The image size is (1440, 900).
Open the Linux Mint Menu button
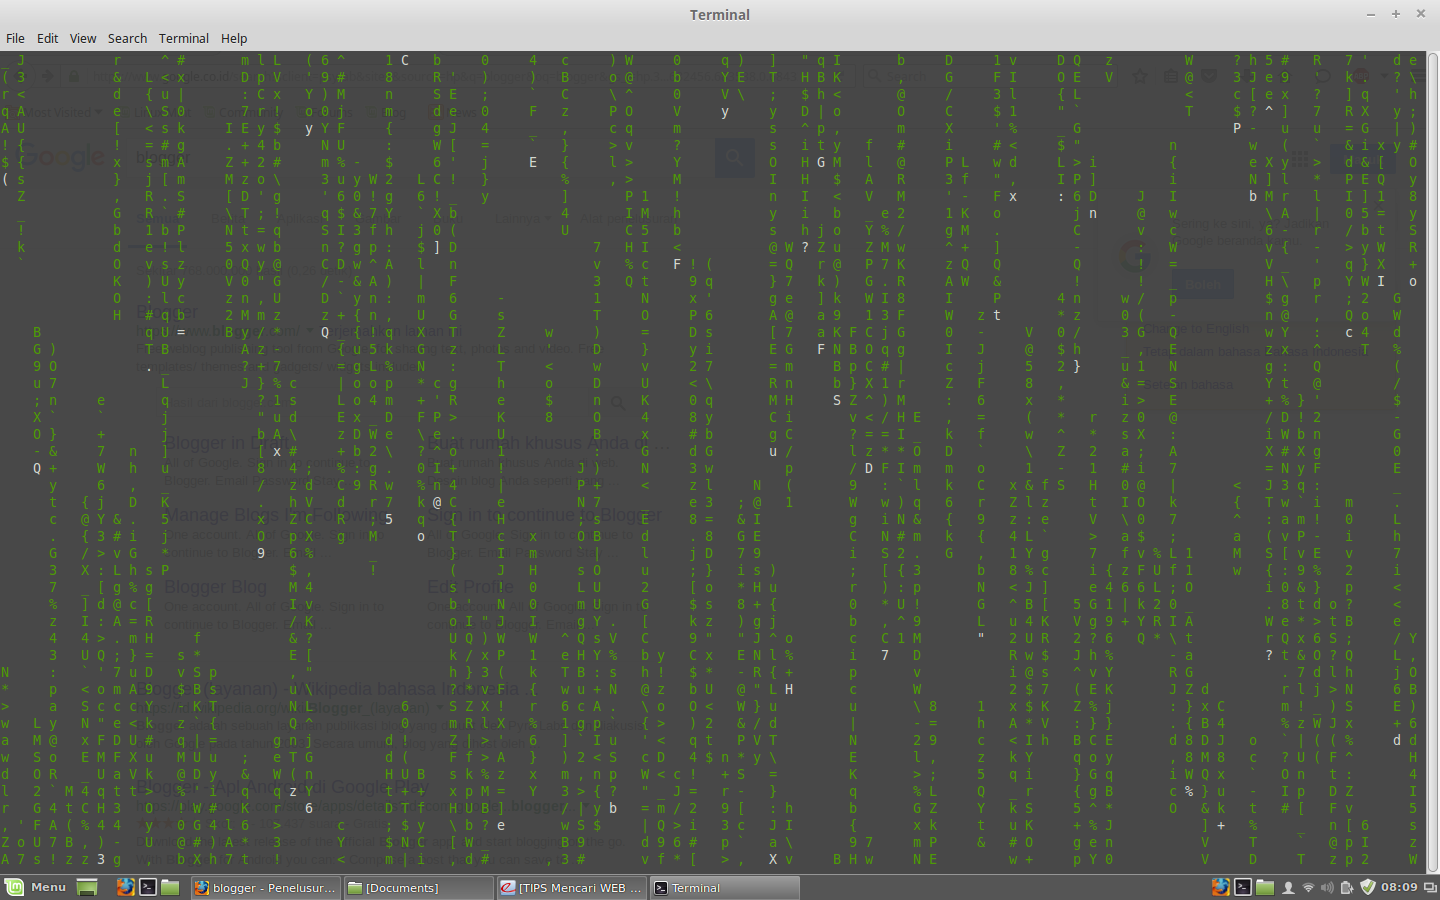[x=36, y=887]
